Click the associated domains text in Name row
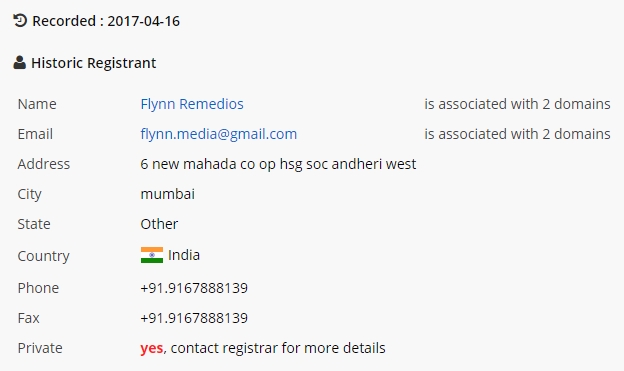The width and height of the screenshot is (624, 371). coord(517,104)
